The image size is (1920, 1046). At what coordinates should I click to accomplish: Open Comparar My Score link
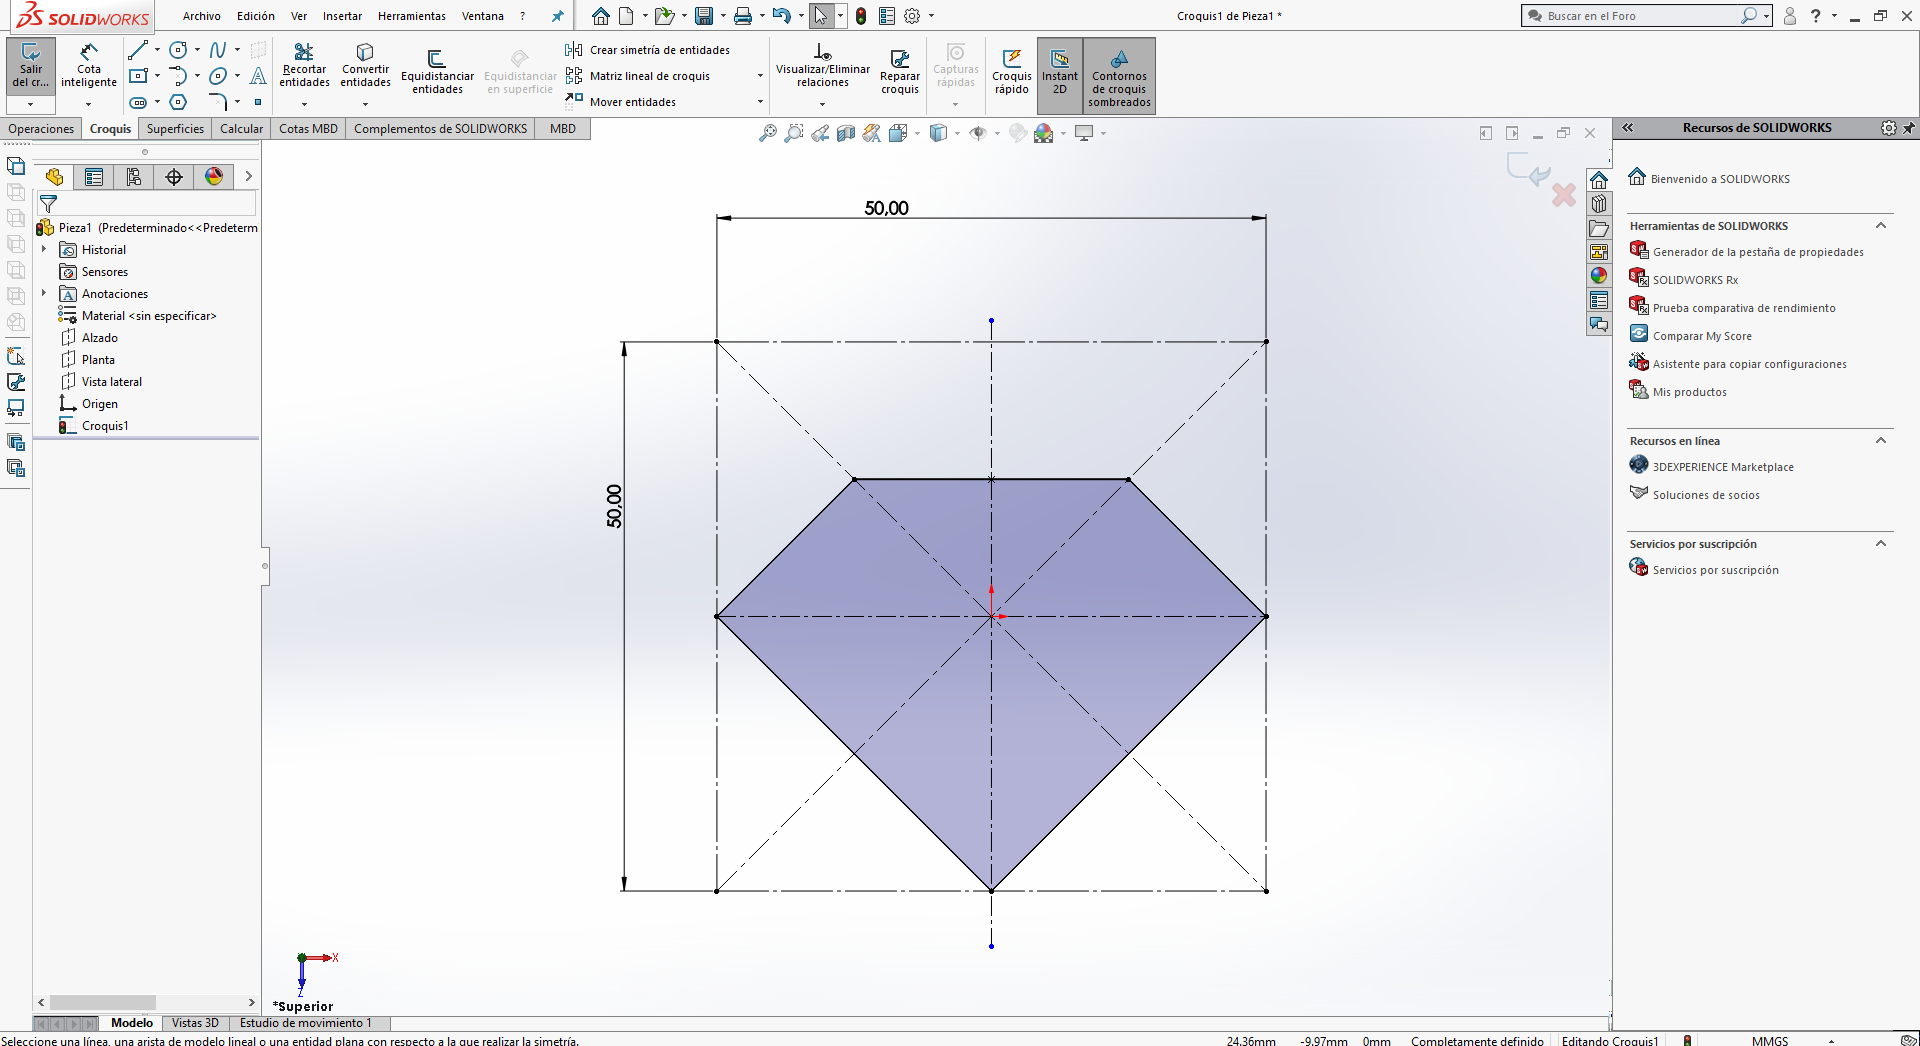1702,336
